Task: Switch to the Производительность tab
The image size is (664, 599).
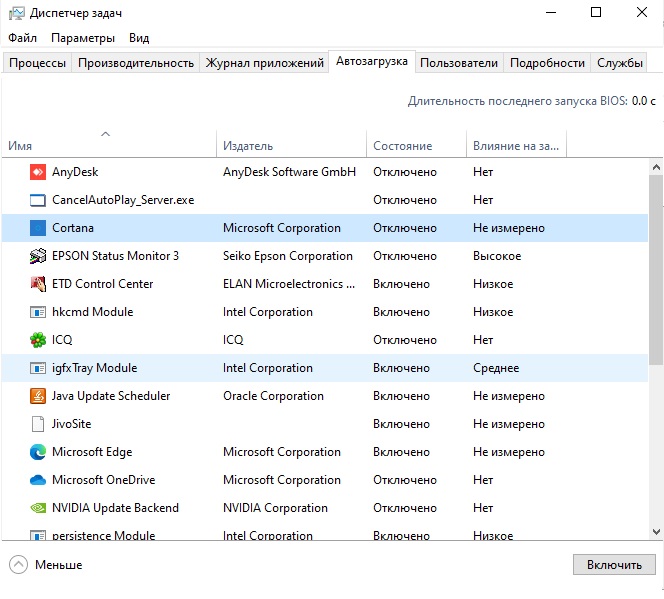Action: [136, 63]
